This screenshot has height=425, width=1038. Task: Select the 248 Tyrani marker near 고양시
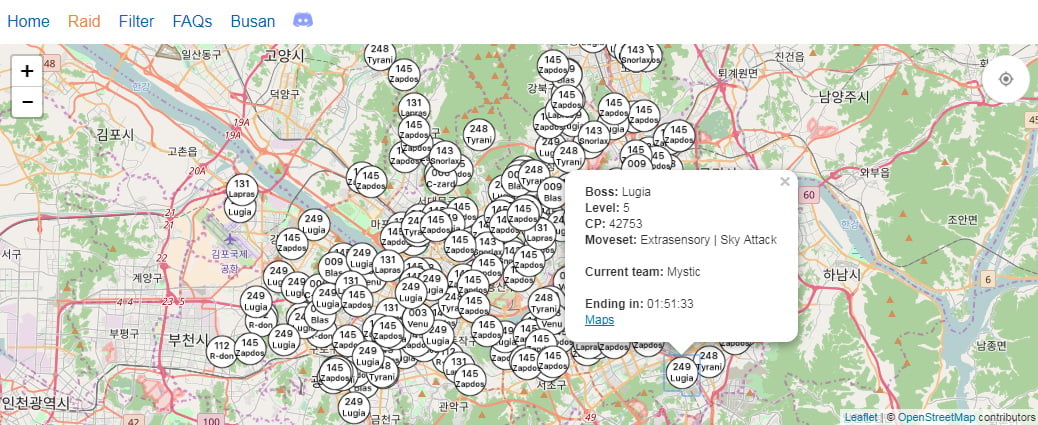(380, 54)
